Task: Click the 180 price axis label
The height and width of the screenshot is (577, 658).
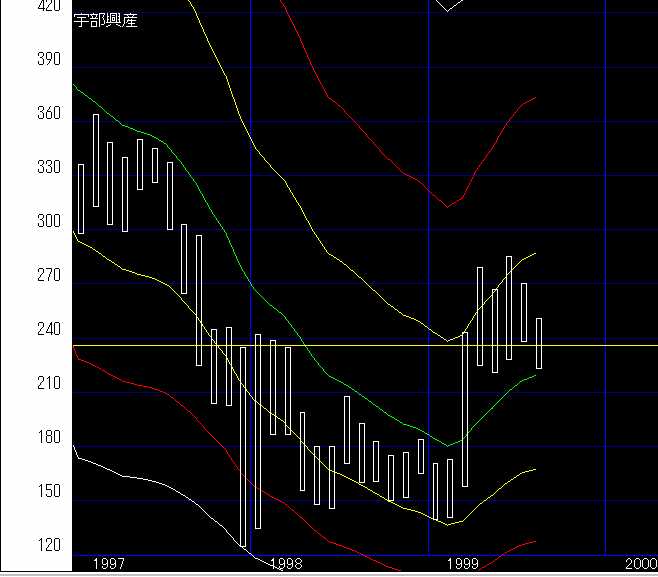Action: click(x=47, y=438)
